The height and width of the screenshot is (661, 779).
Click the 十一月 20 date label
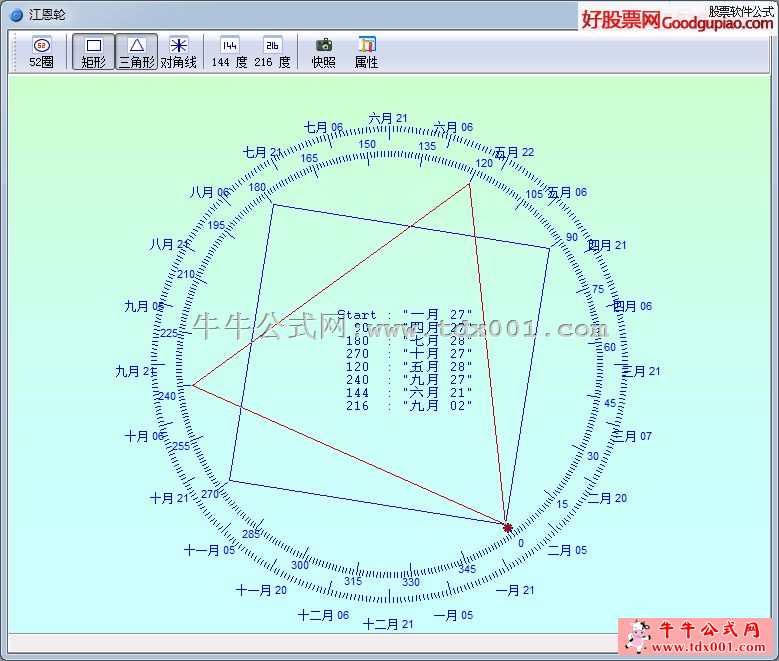pyautogui.click(x=261, y=590)
